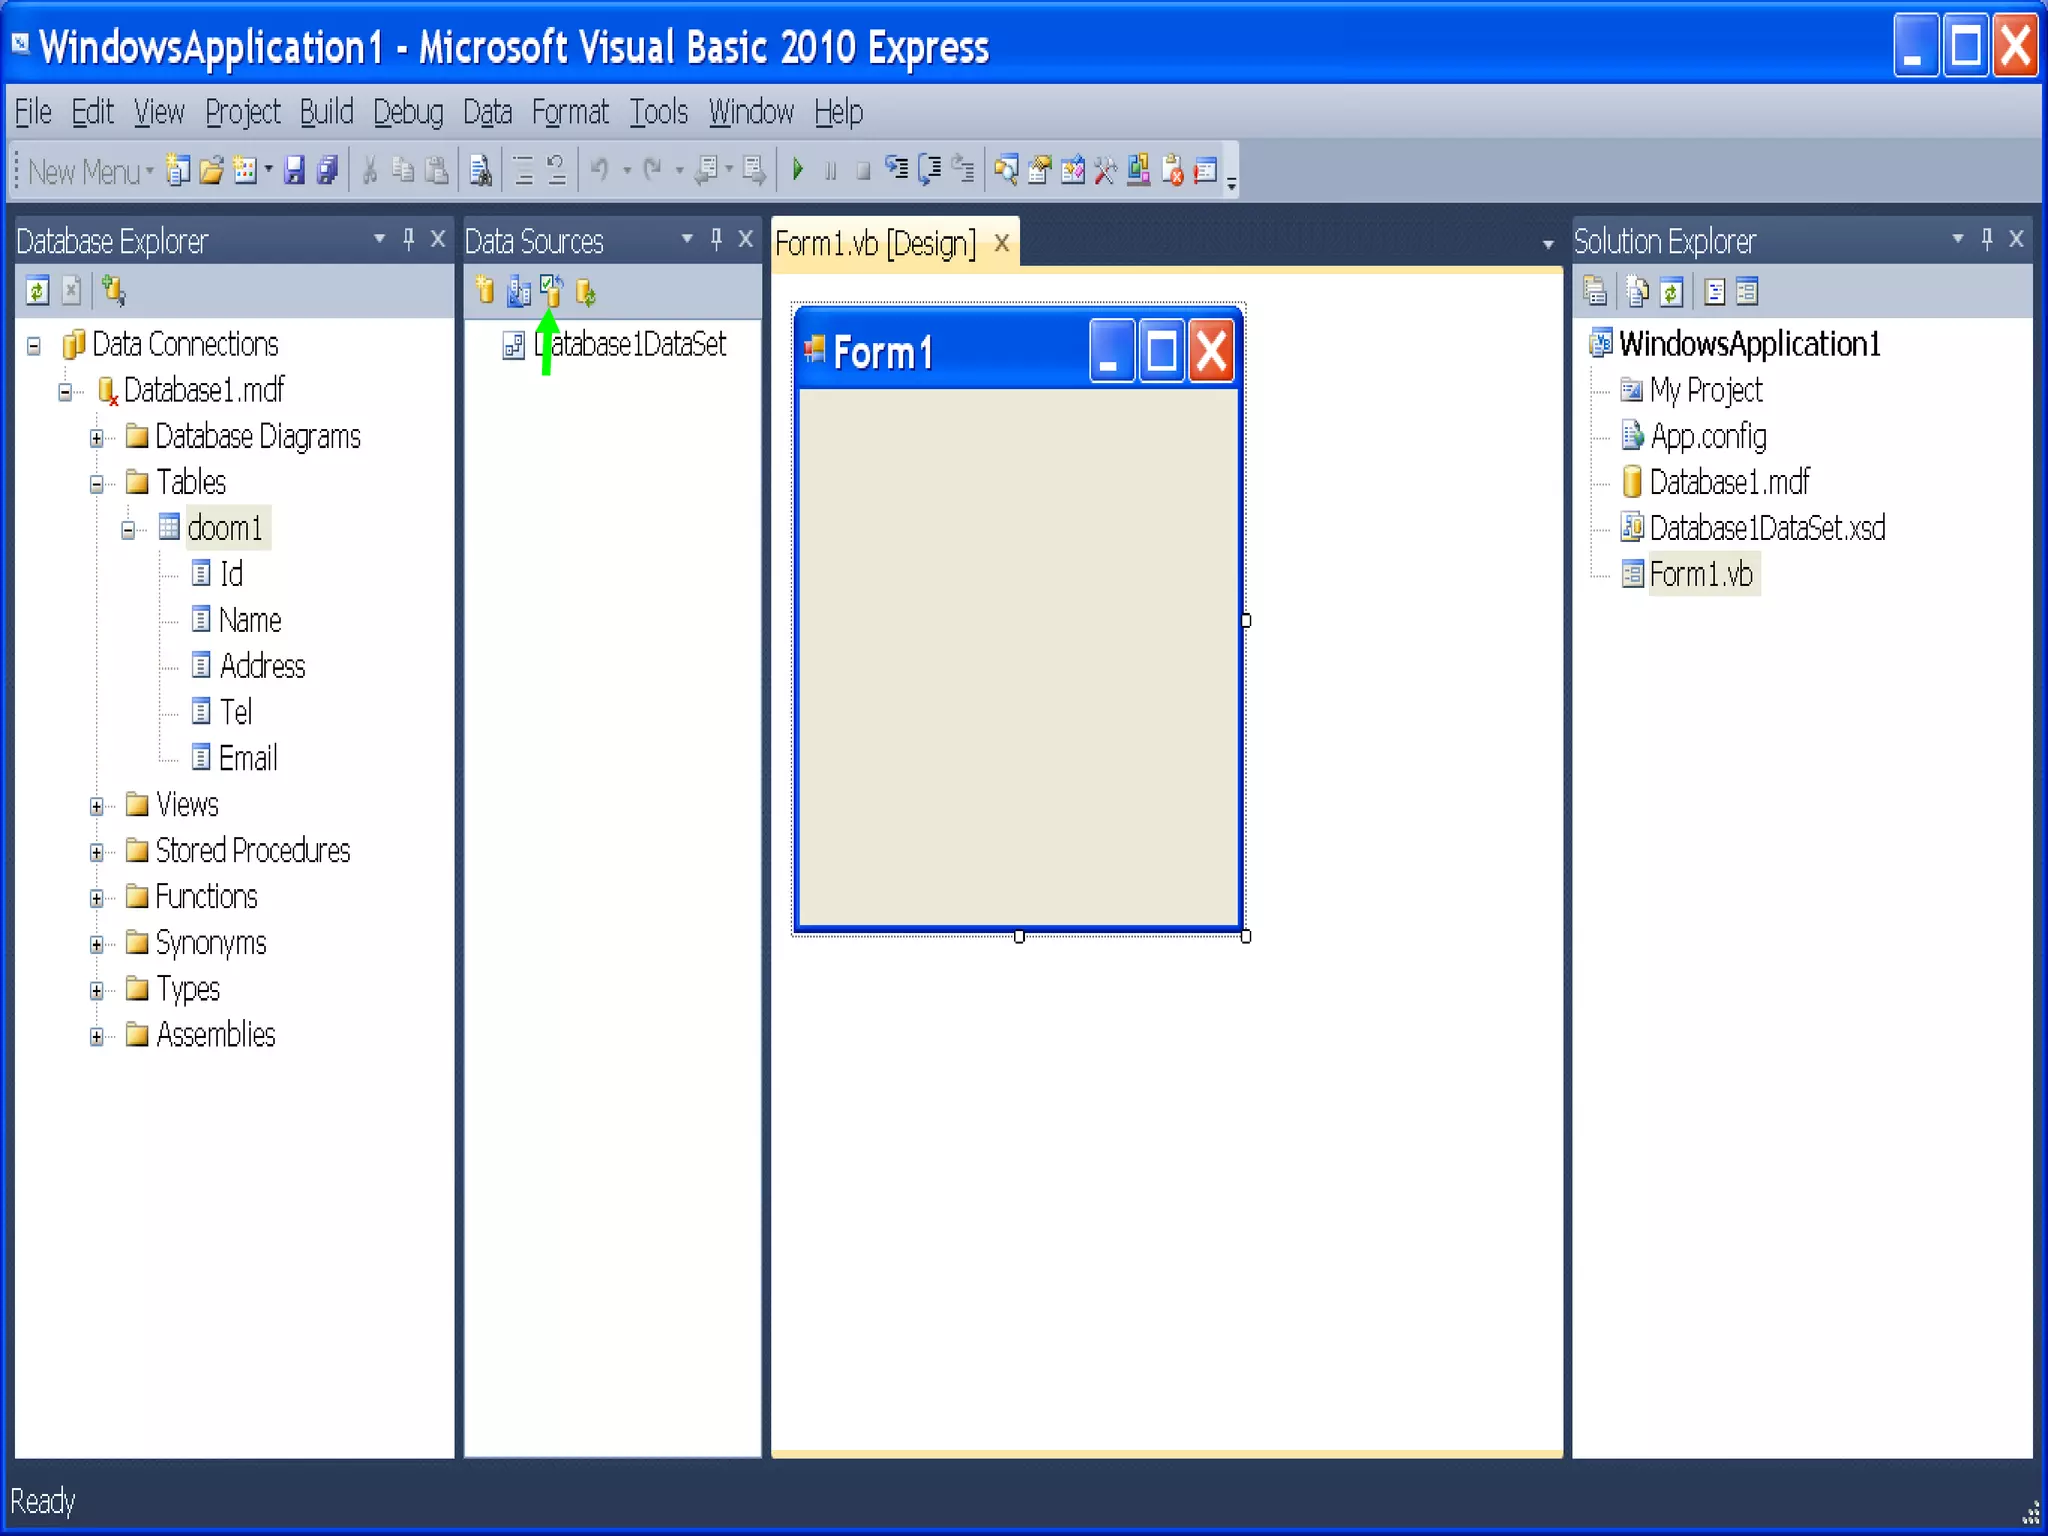The image size is (2048, 1536).
Task: Click Refresh icon in Database Explorer toolbar
Action: pos(38,291)
